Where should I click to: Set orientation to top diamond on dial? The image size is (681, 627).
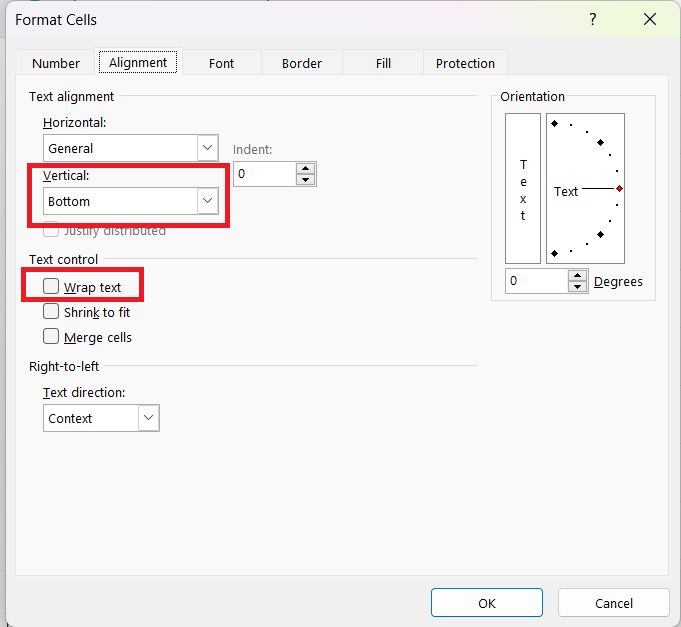[x=555, y=124]
